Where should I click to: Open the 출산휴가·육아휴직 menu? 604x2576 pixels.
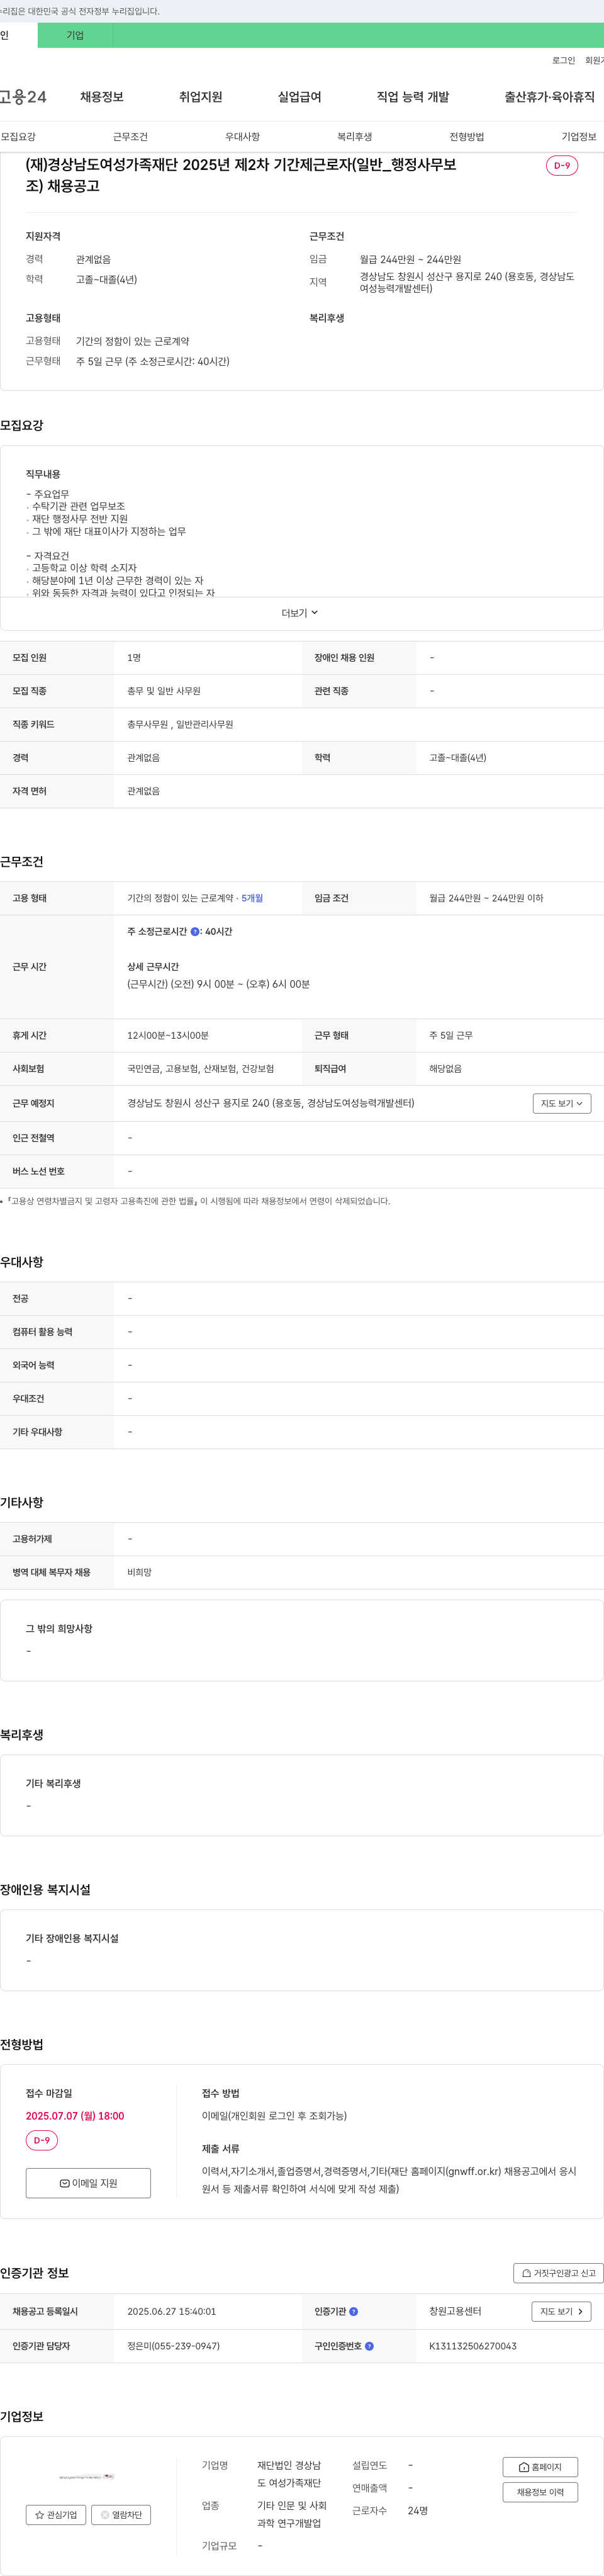(549, 97)
